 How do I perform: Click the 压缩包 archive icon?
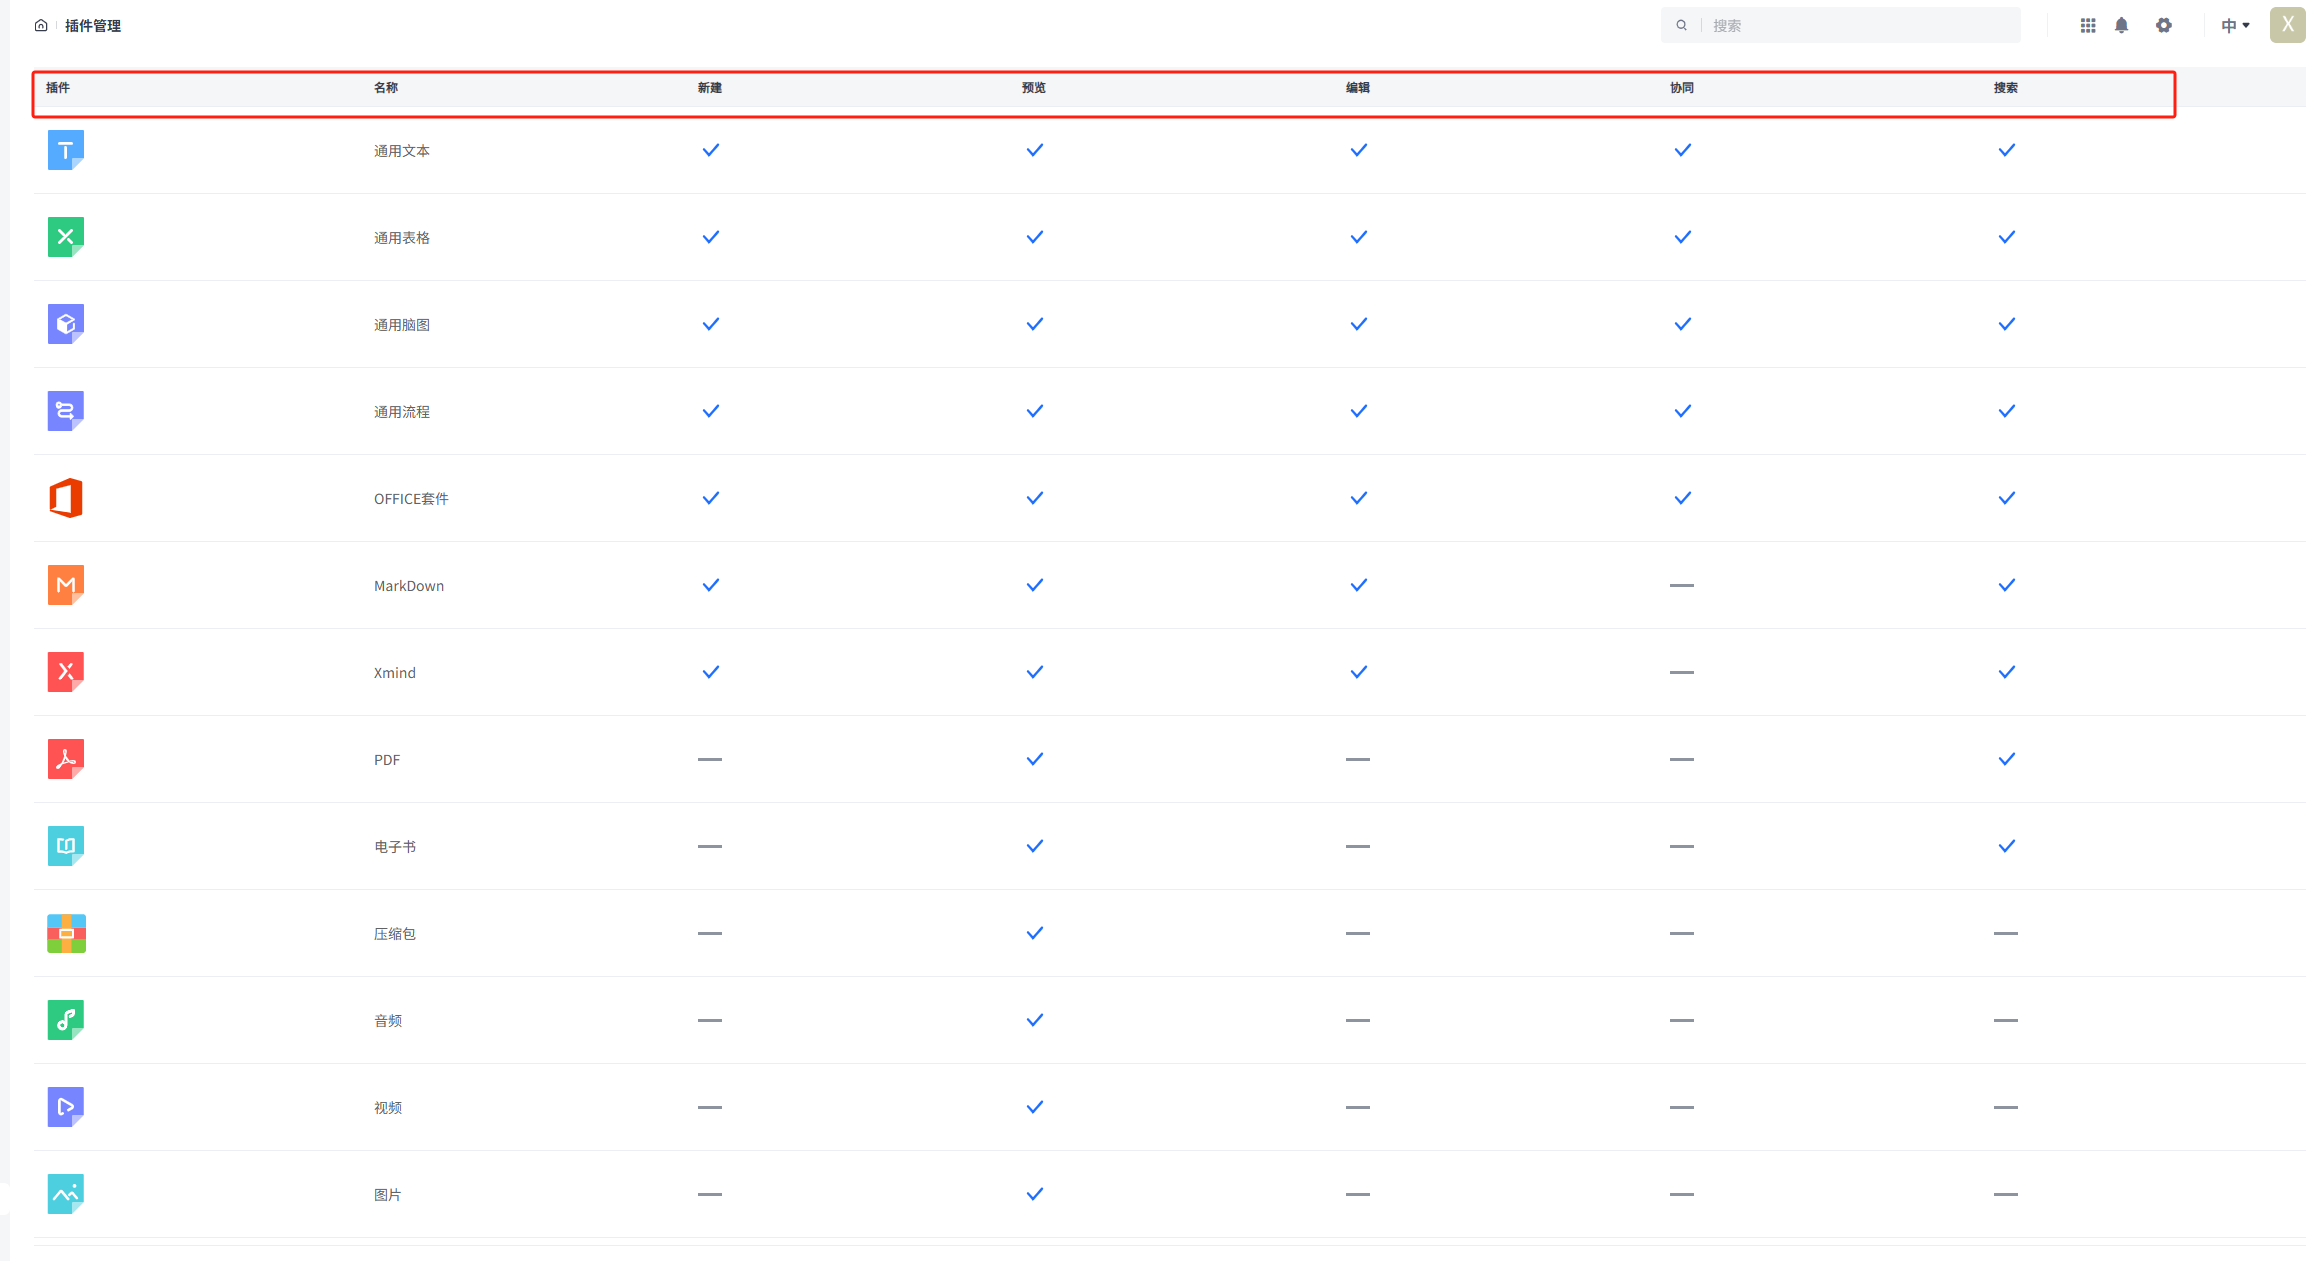pos(66,933)
